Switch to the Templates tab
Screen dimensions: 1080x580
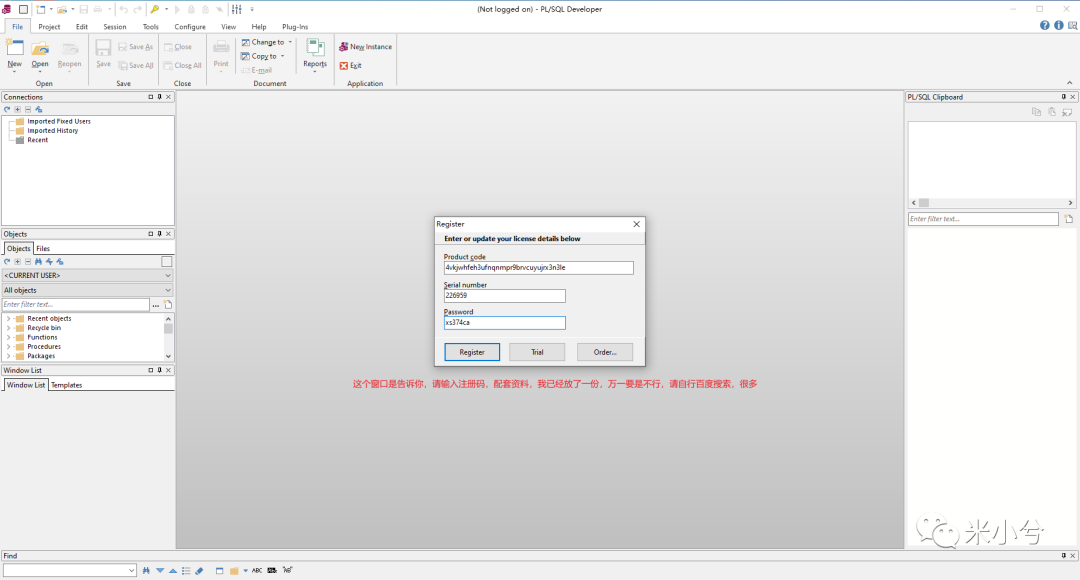(66, 386)
